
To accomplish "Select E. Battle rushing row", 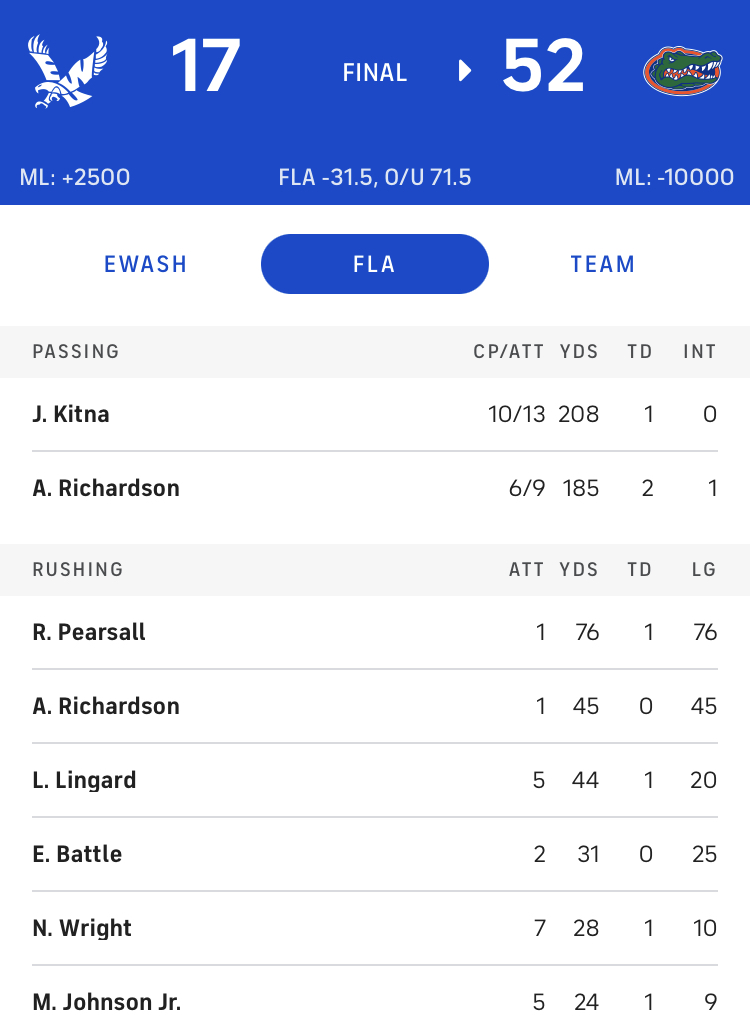I will point(375,854).
